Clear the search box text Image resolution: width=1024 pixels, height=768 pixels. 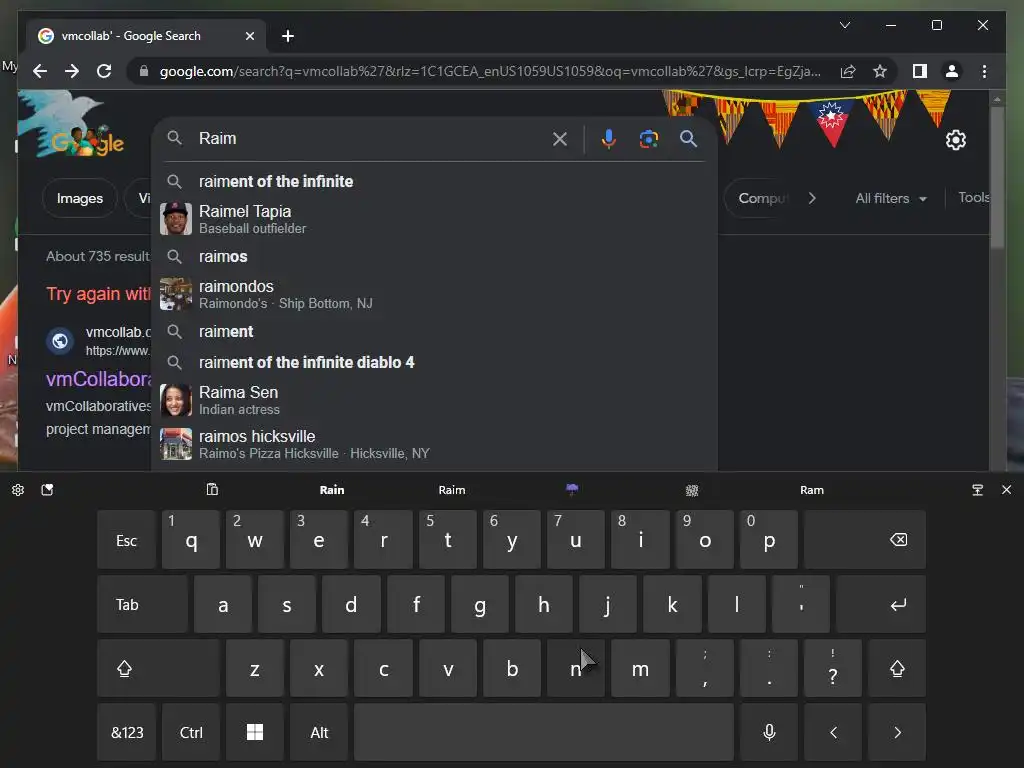[x=560, y=138]
